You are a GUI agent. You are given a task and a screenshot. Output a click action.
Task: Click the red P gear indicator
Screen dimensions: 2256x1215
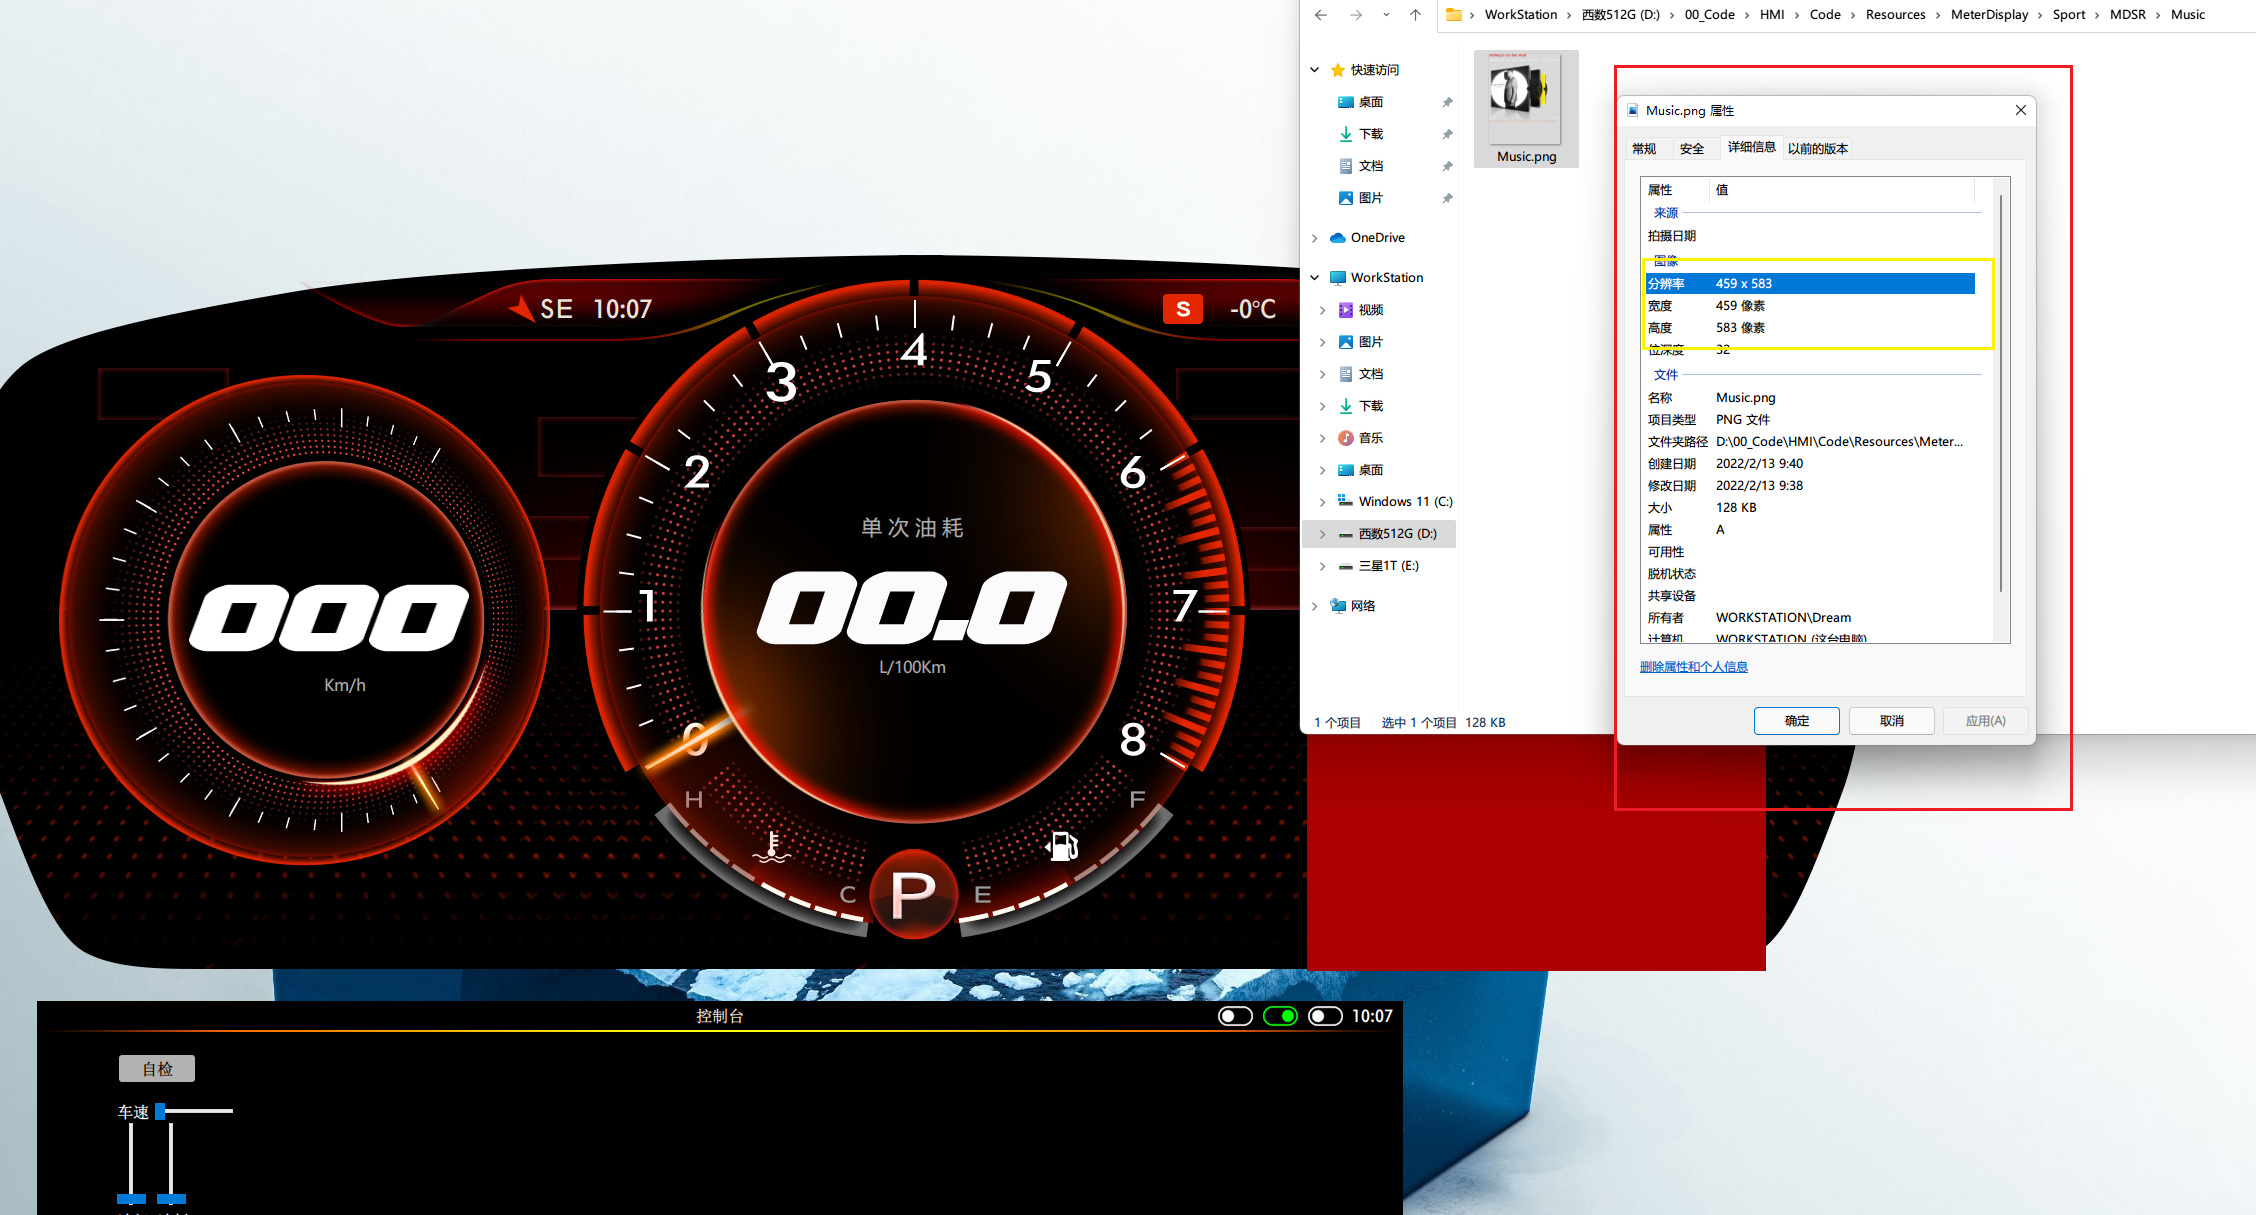[x=913, y=893]
